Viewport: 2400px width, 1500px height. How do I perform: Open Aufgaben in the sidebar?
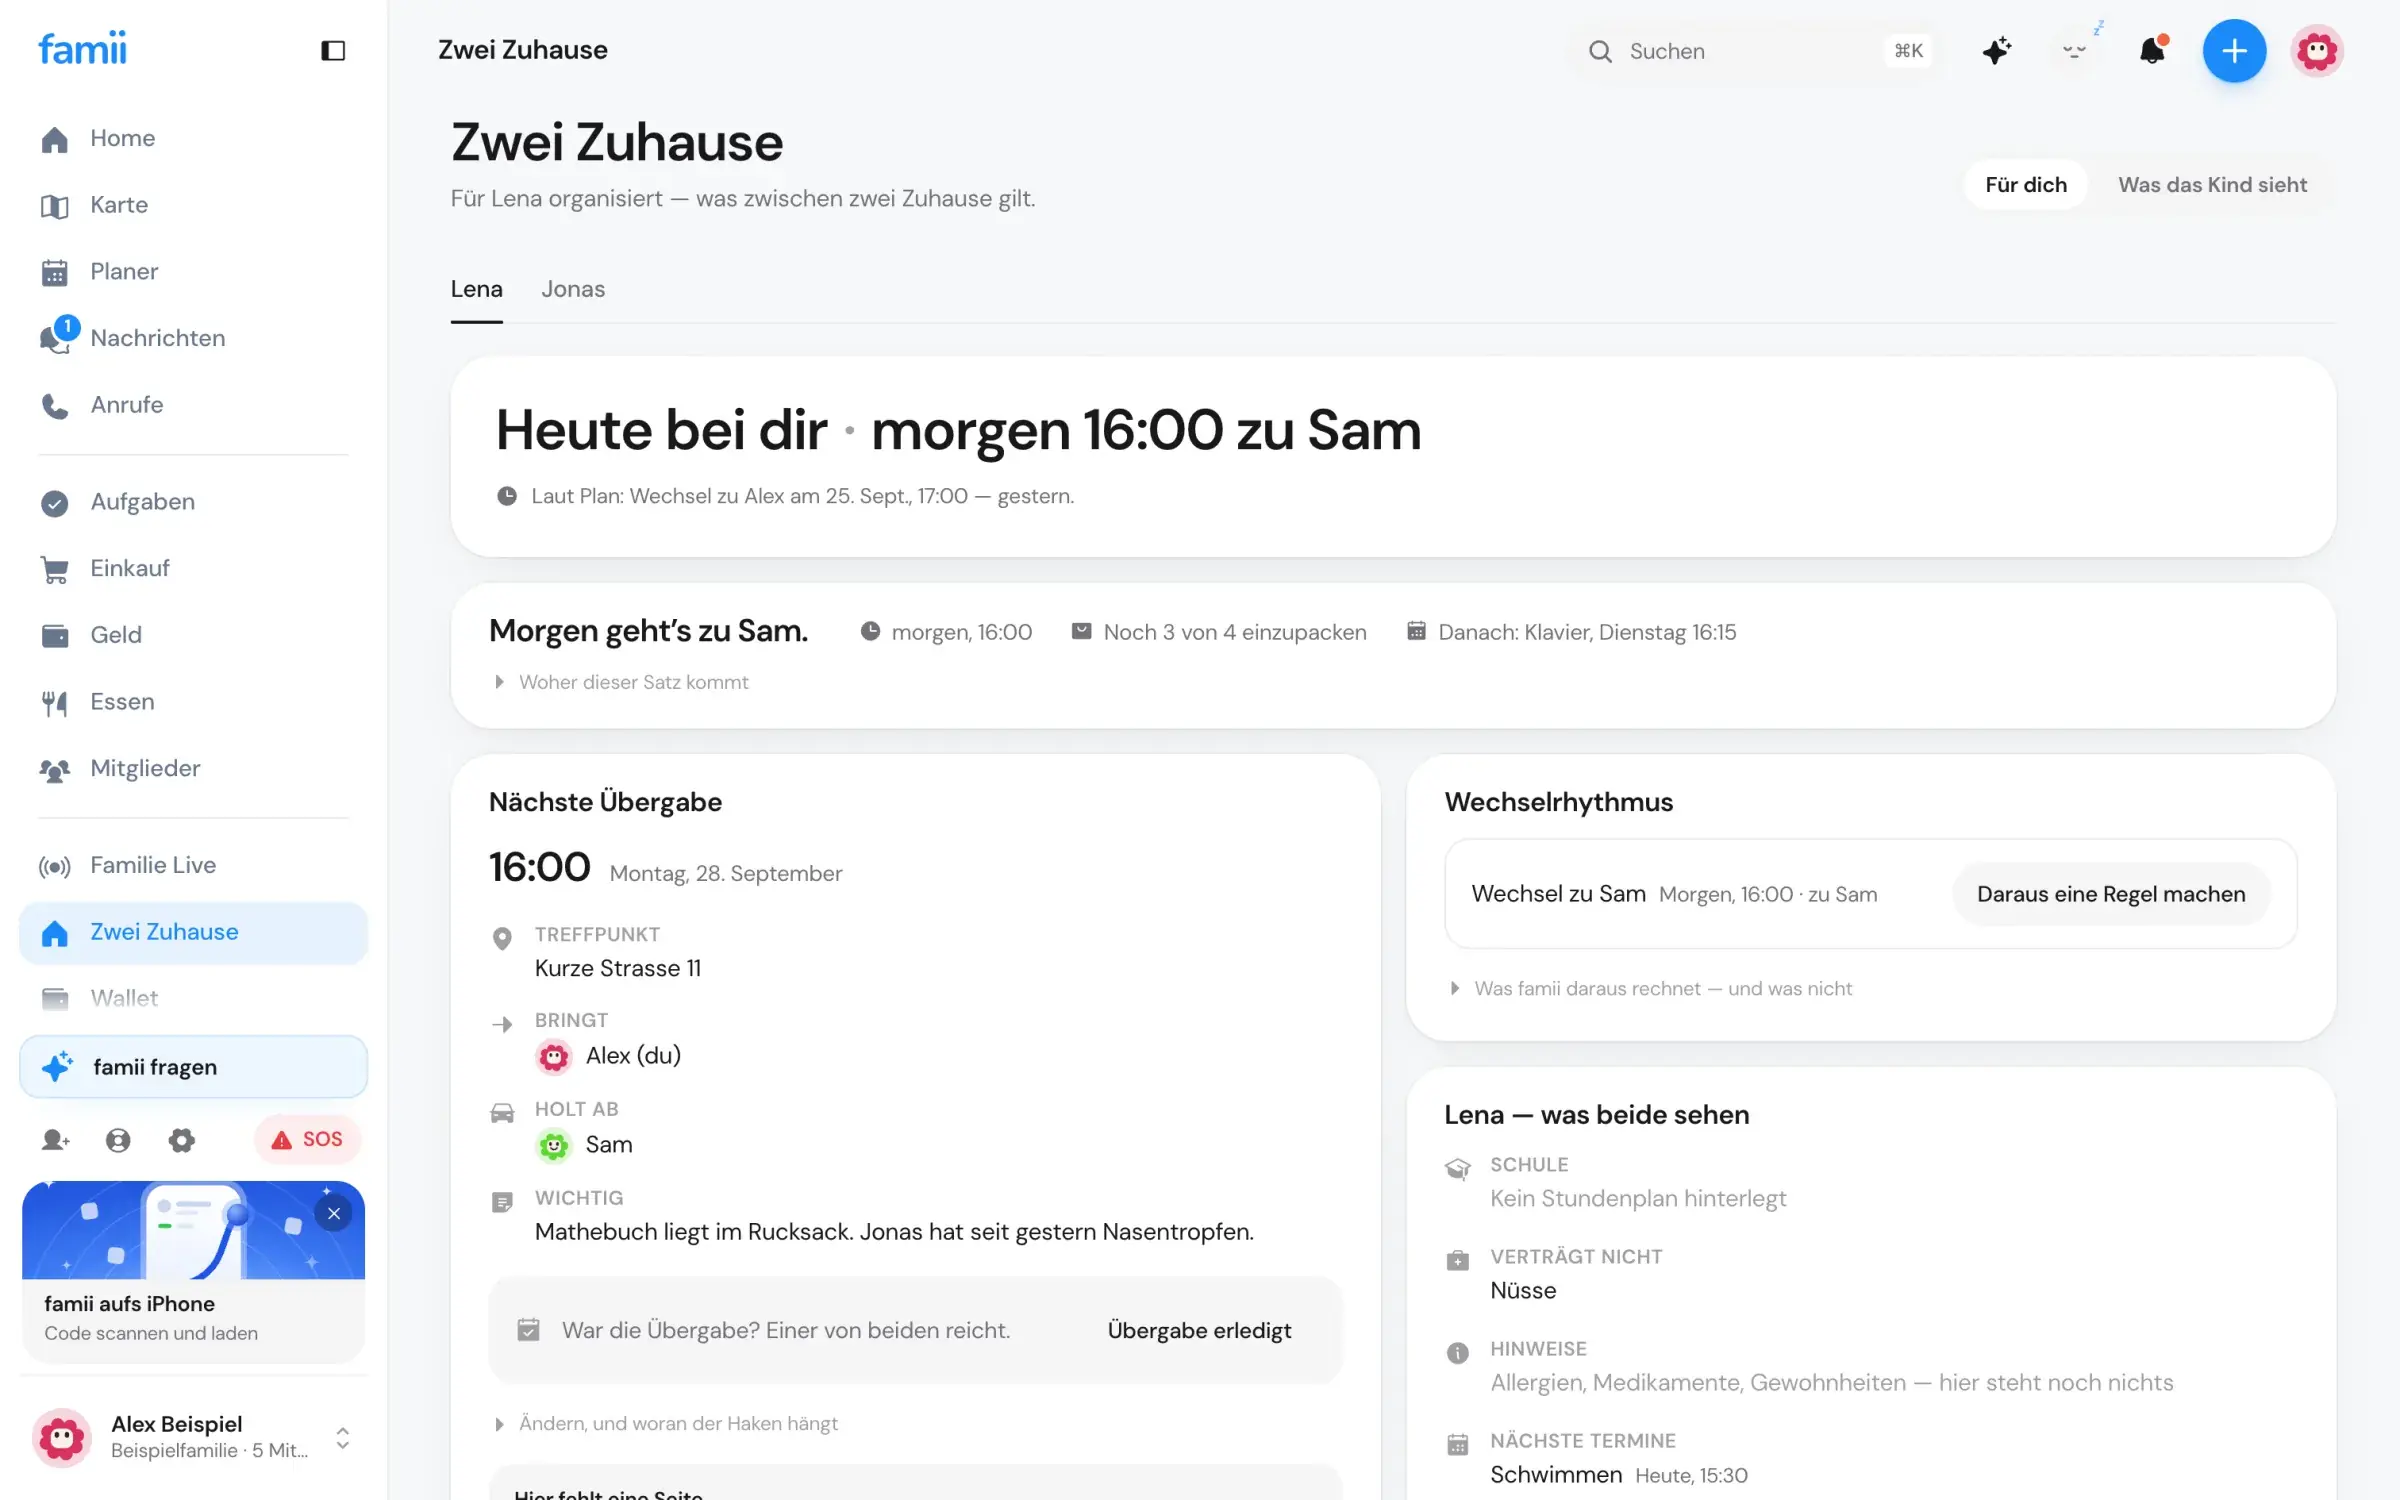(x=193, y=502)
